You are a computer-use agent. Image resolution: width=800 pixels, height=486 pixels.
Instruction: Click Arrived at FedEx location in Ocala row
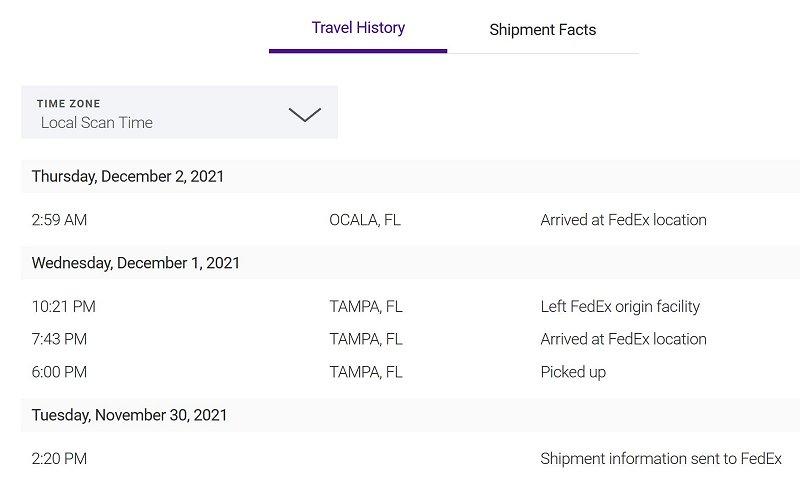623,220
